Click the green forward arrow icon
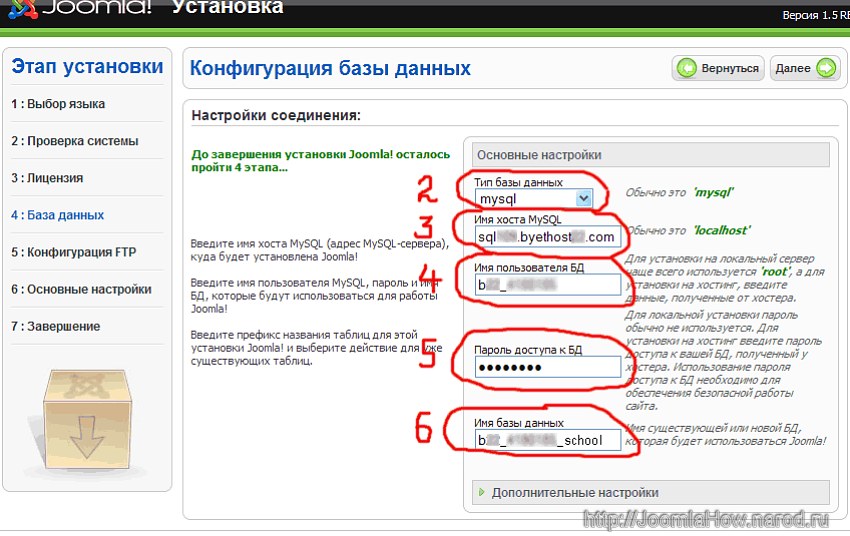This screenshot has width=850, height=536. (826, 68)
